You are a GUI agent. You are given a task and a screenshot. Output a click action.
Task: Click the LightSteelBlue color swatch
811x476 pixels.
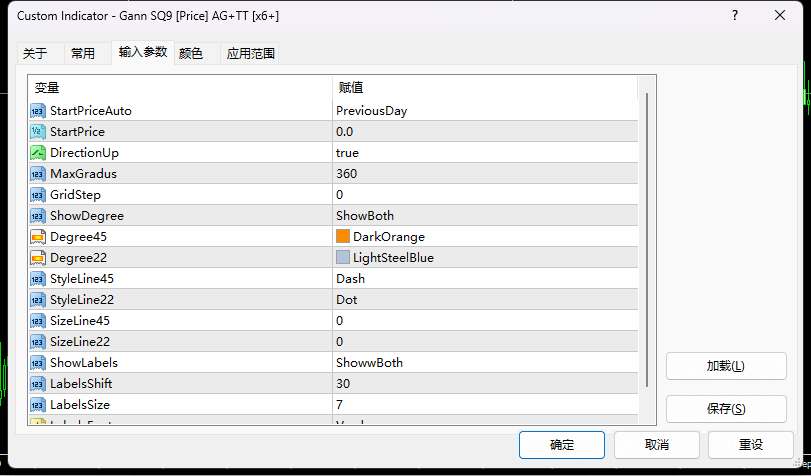coord(343,257)
